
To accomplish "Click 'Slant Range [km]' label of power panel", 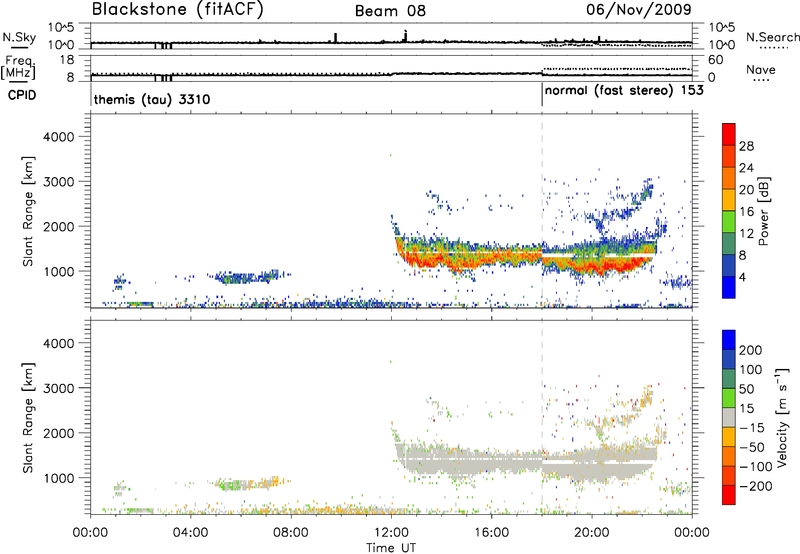I will [x=28, y=211].
